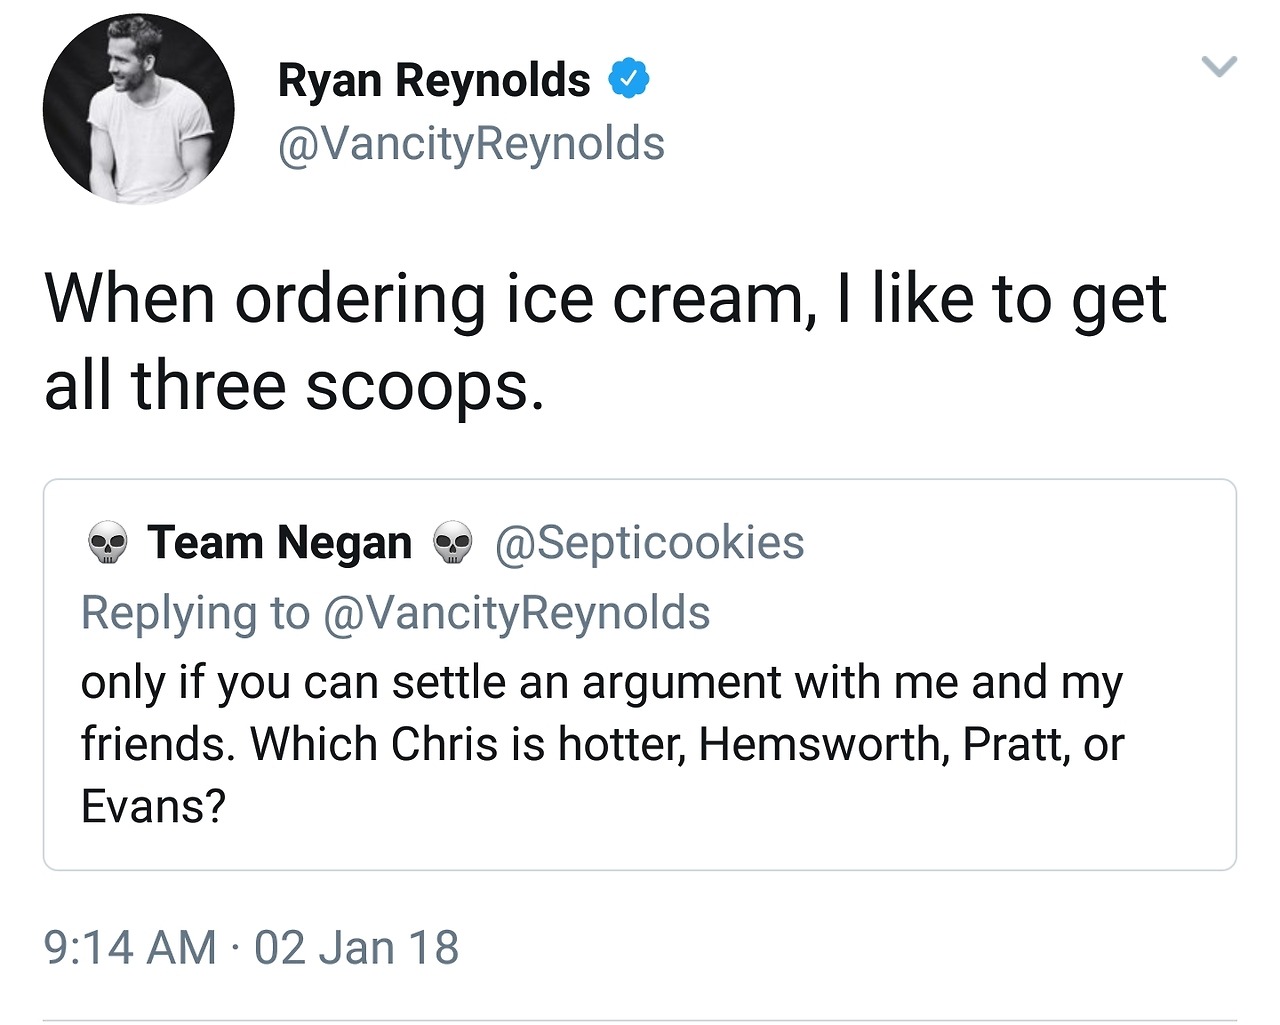
Task: Click the blue verified badge
Action: pyautogui.click(x=629, y=80)
